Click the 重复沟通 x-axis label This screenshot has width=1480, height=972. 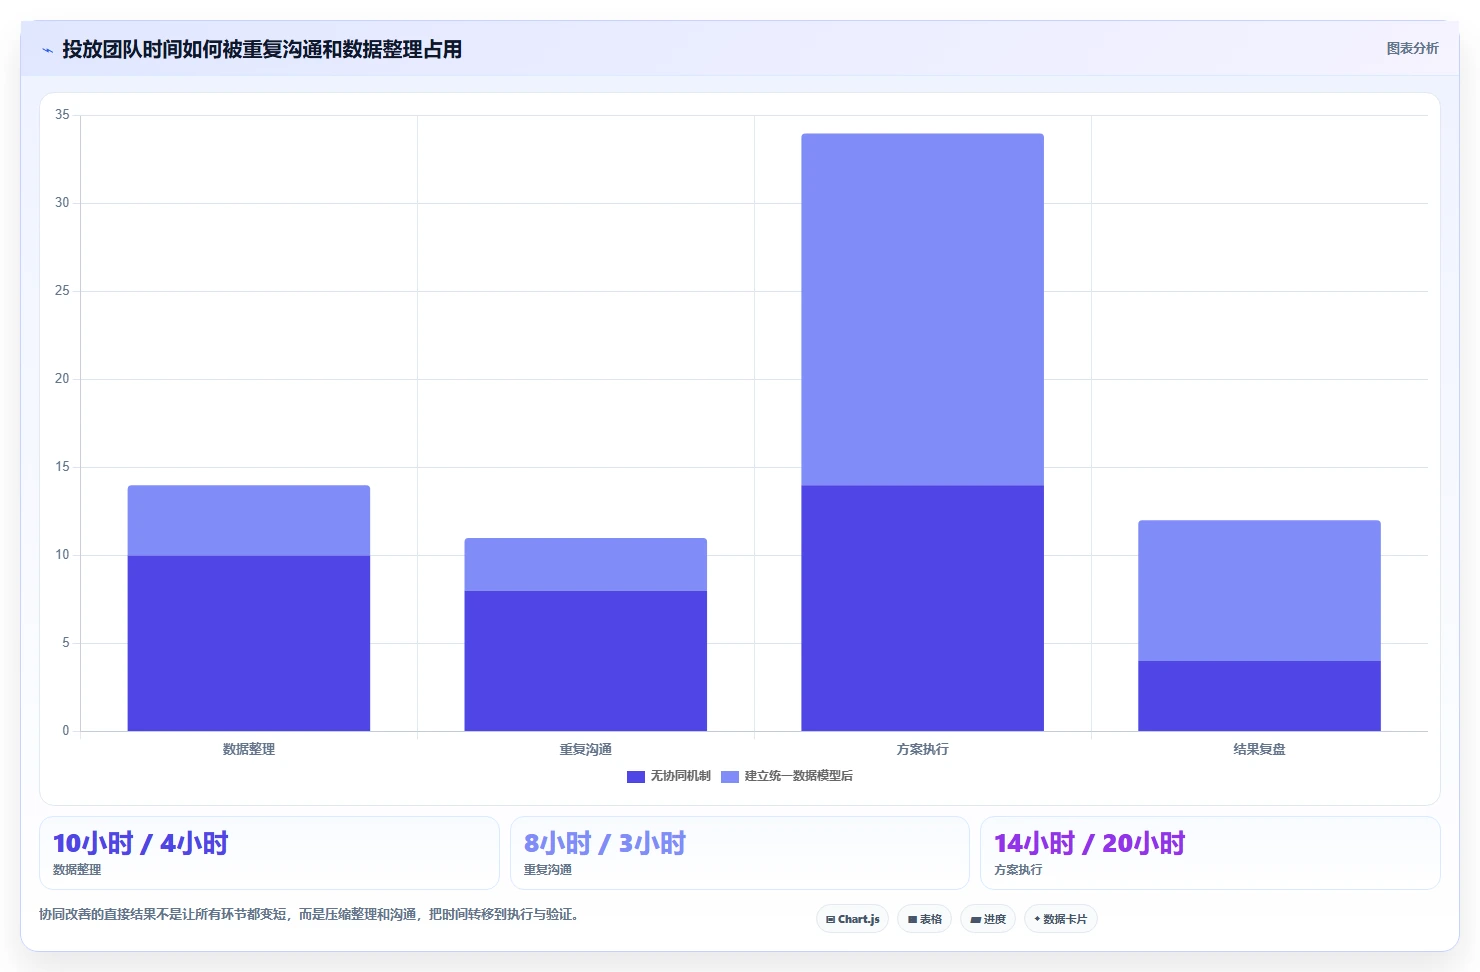click(586, 749)
